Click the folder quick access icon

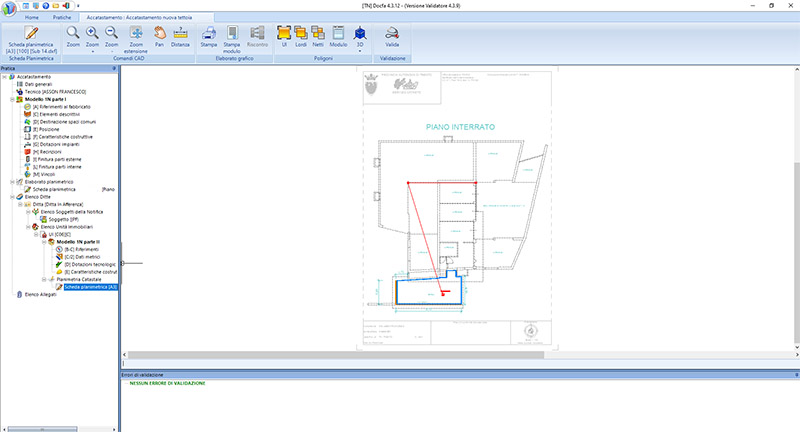click(x=56, y=6)
